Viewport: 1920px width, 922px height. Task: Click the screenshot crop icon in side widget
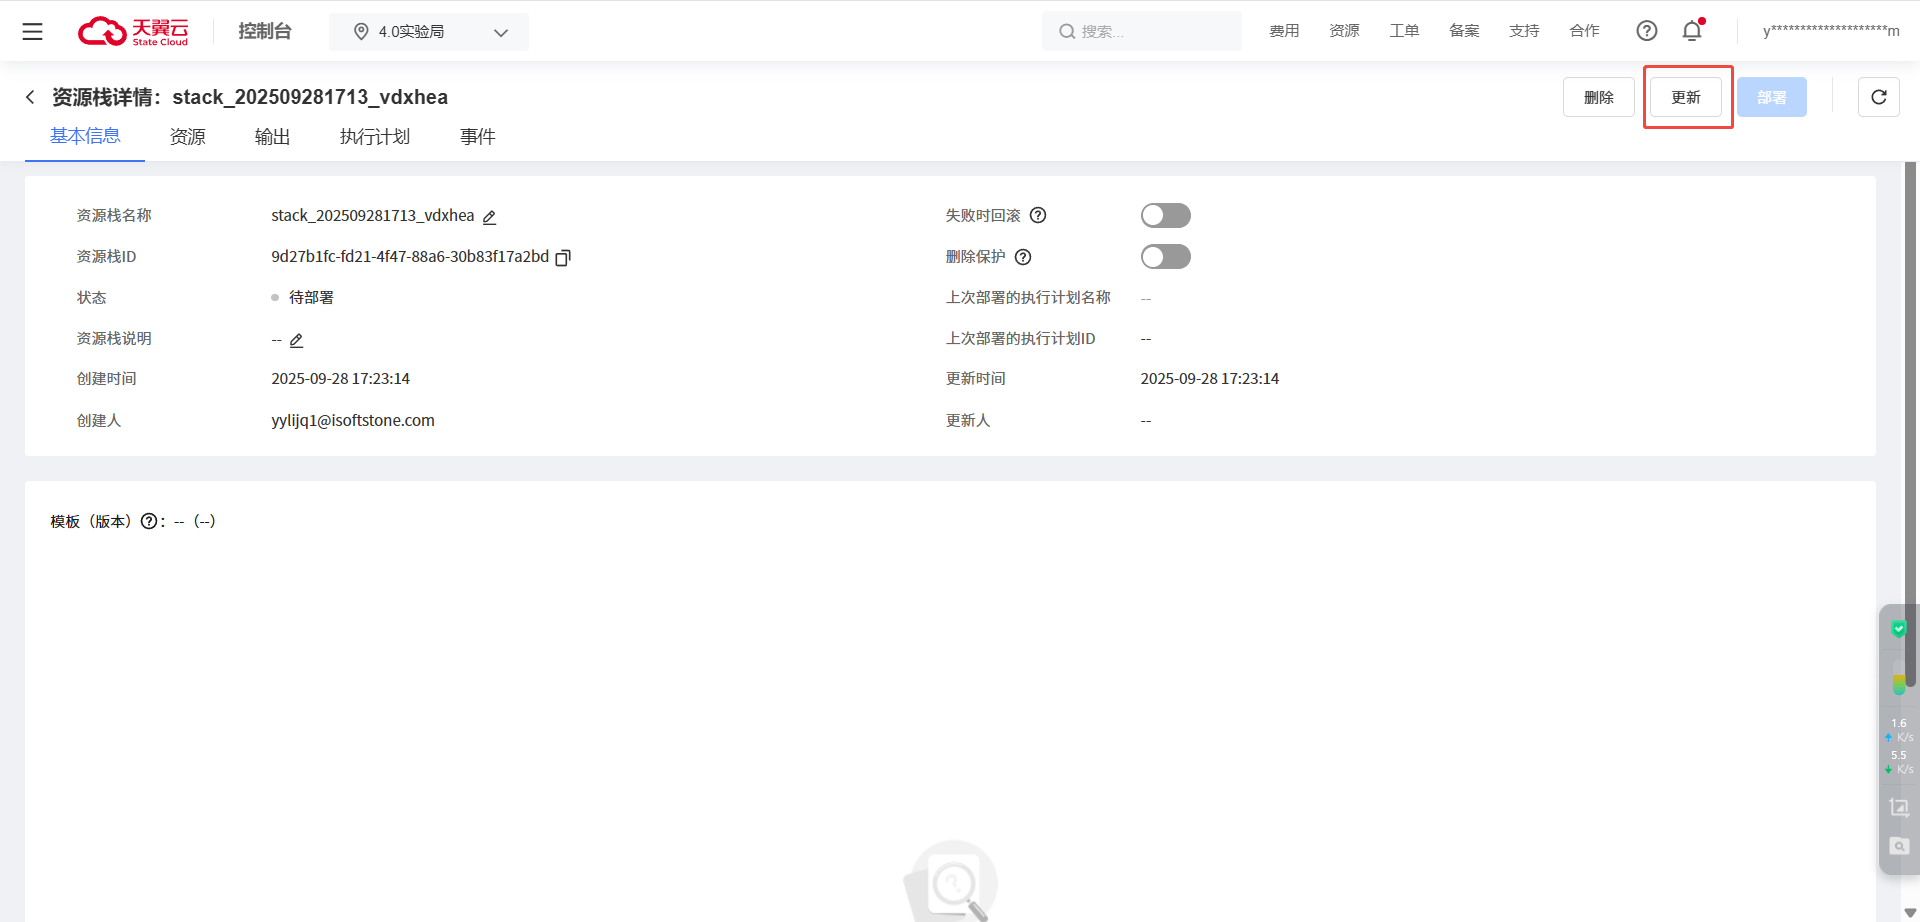[1899, 807]
